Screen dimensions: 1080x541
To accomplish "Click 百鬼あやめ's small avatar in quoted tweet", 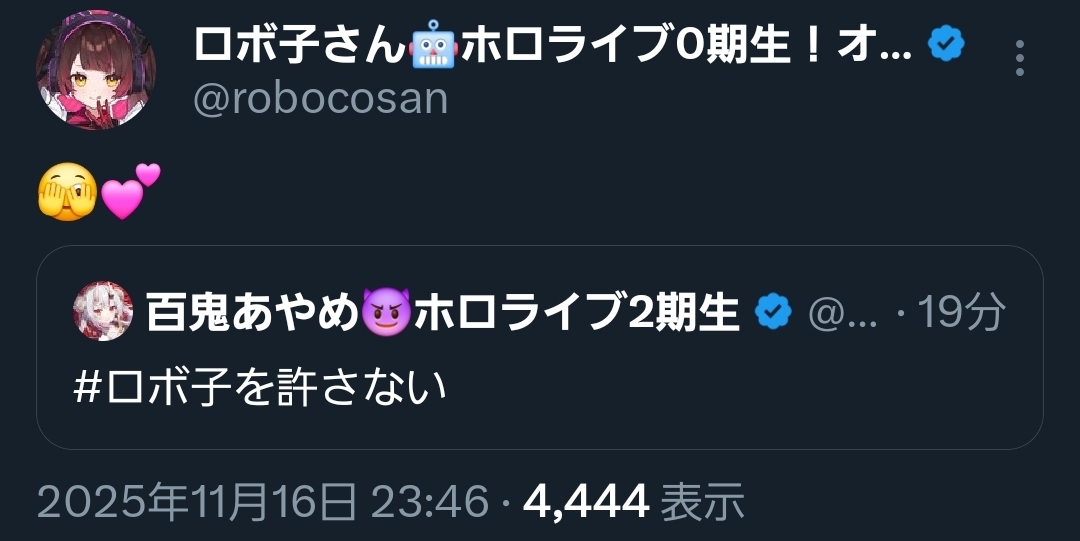I will tap(103, 311).
